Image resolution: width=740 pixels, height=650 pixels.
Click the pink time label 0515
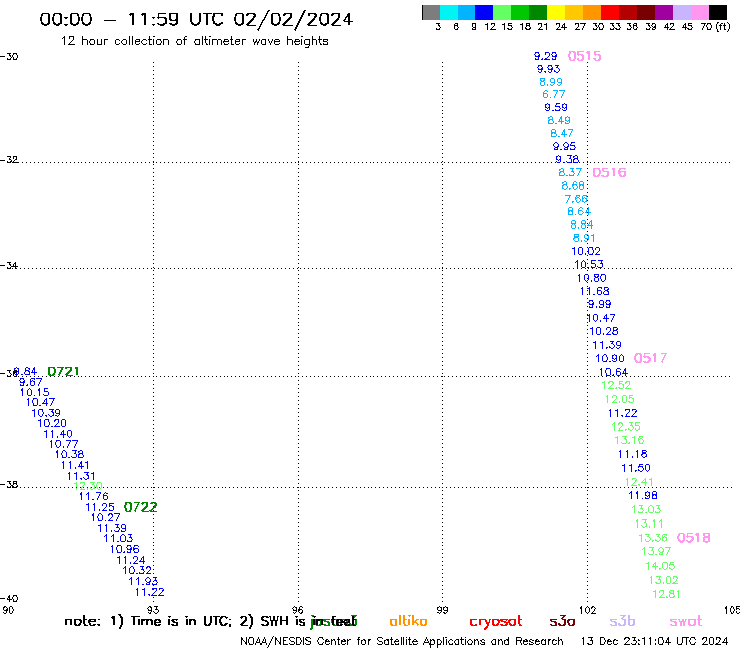coord(584,56)
